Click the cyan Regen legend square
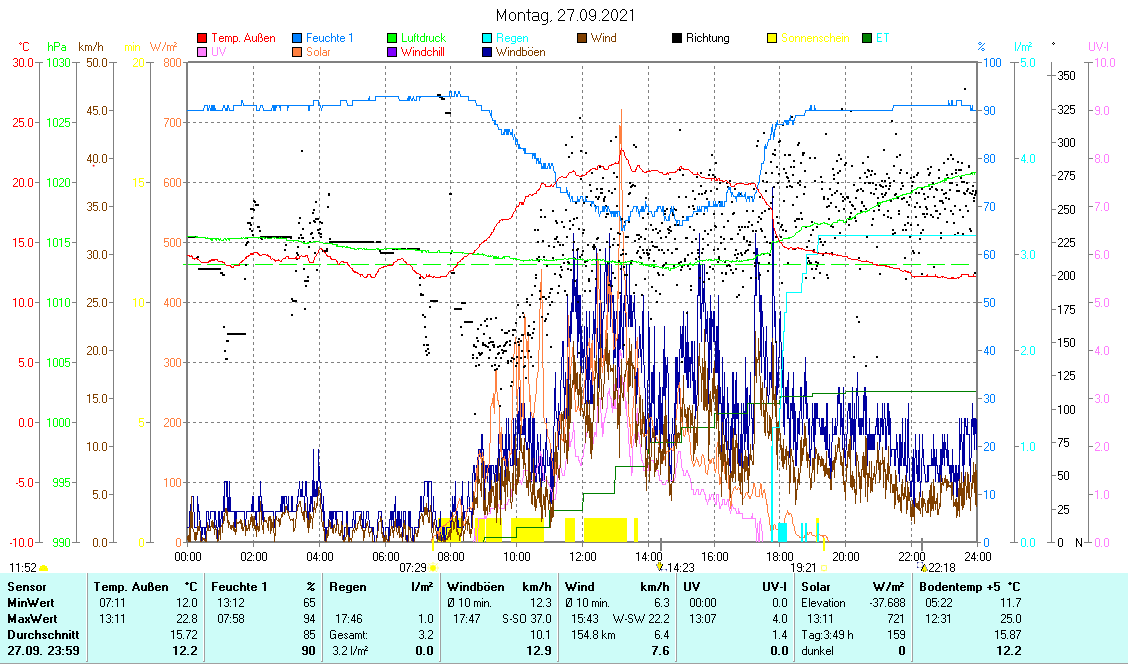The image size is (1128, 664). coord(487,38)
